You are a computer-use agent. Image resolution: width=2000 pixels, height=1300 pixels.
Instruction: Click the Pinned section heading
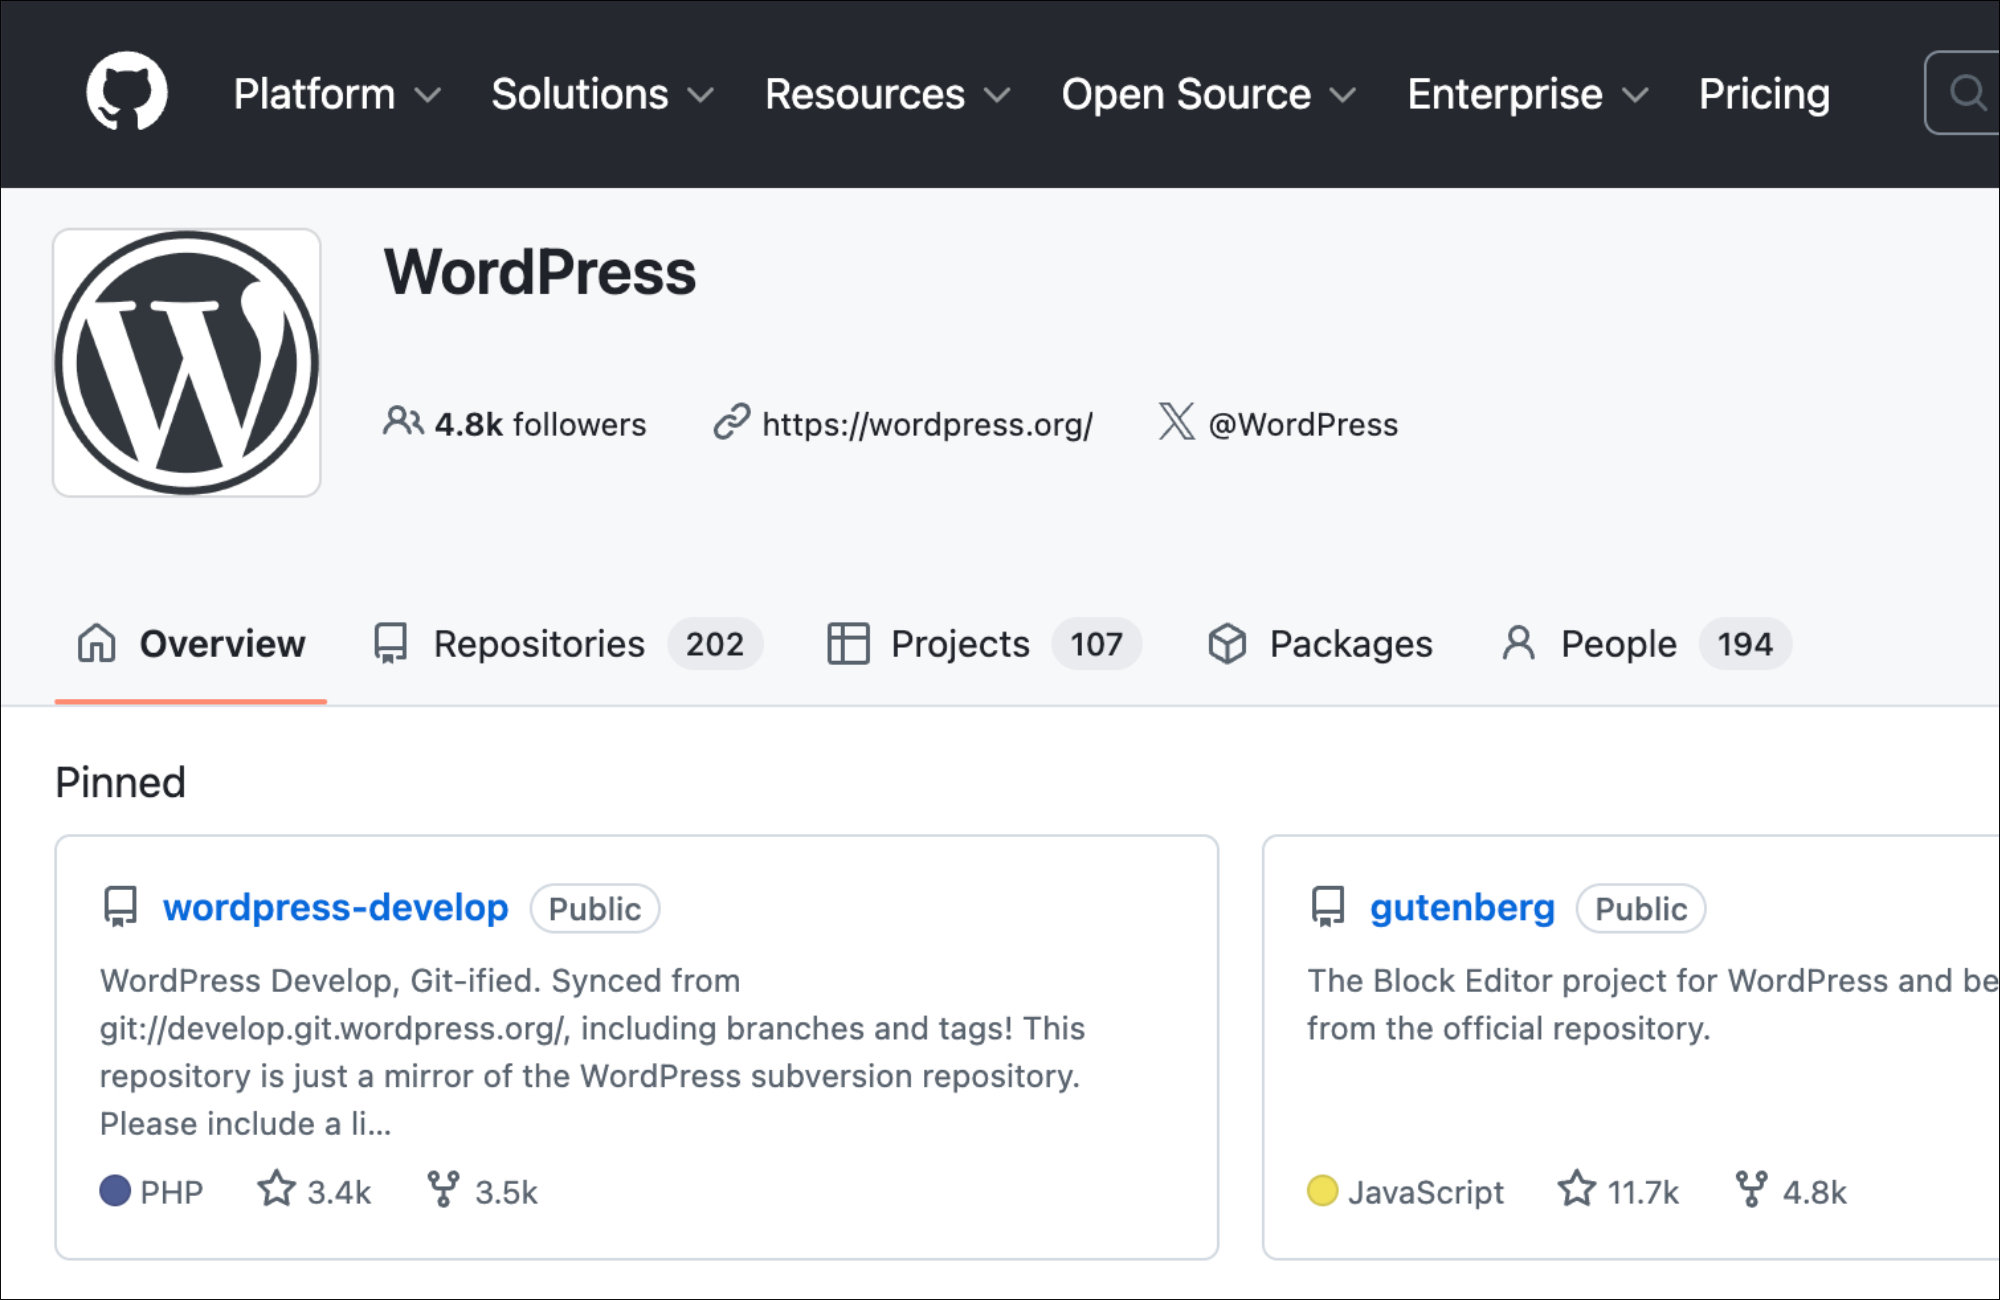pyautogui.click(x=120, y=782)
